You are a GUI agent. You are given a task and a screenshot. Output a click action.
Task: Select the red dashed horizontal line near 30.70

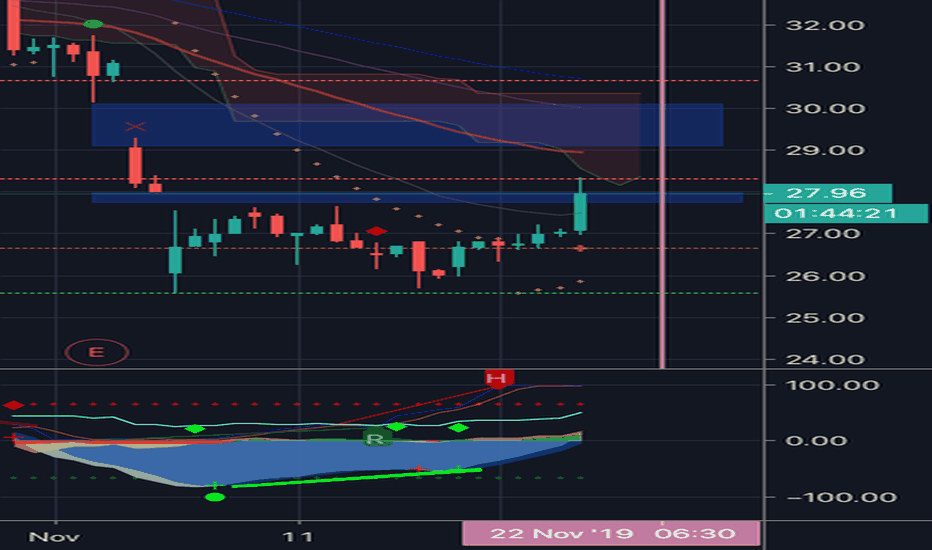(380, 80)
